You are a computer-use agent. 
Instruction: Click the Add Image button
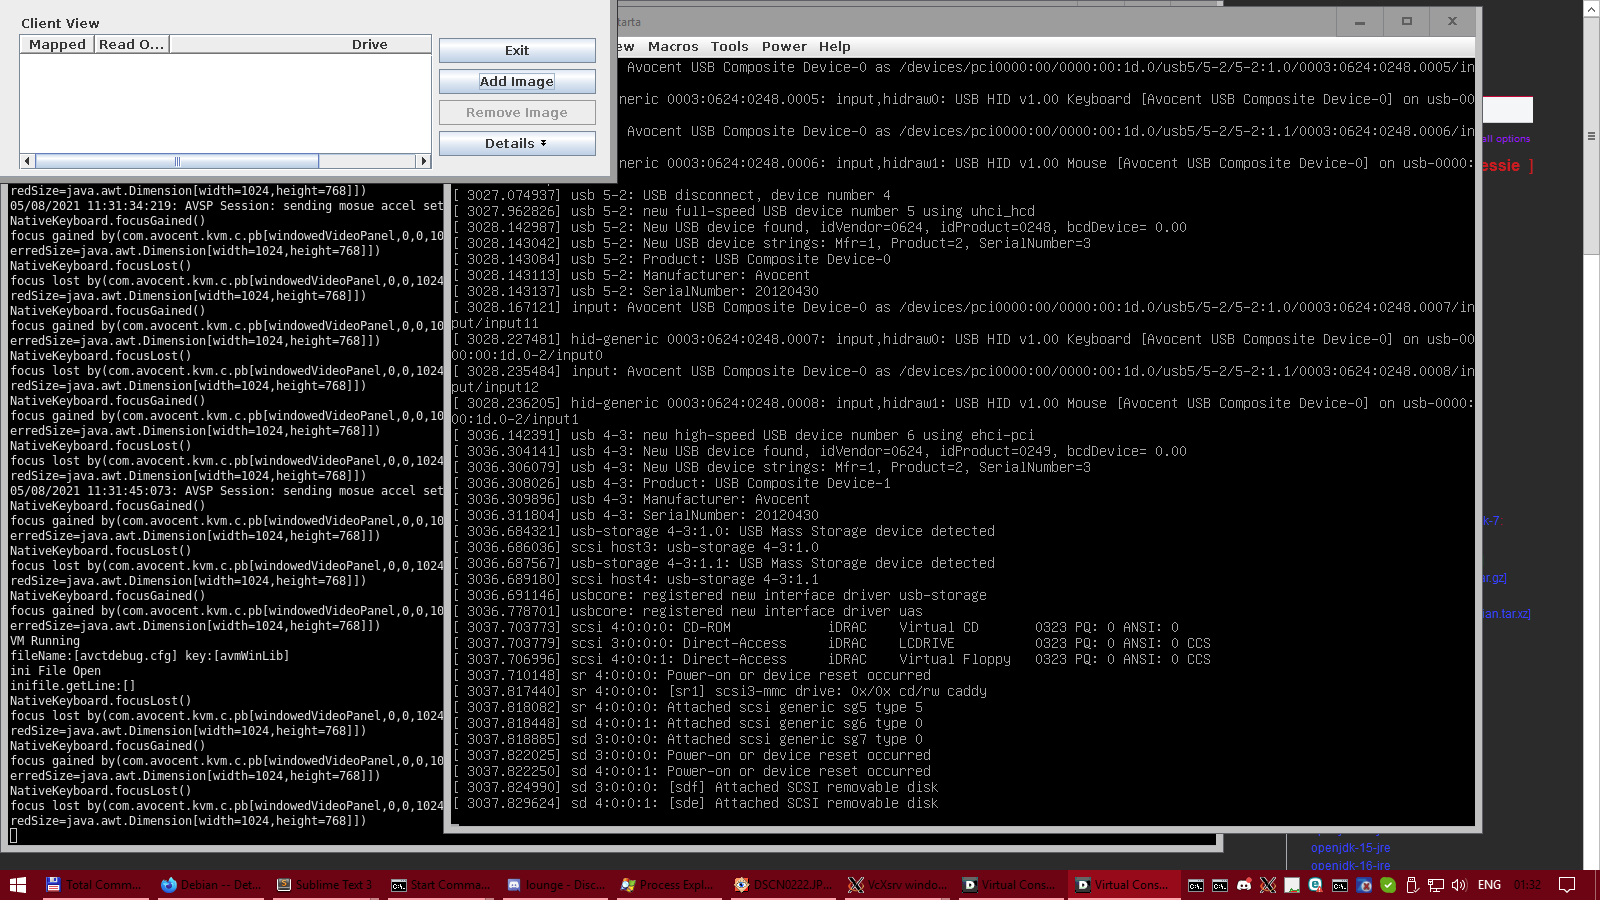(517, 82)
